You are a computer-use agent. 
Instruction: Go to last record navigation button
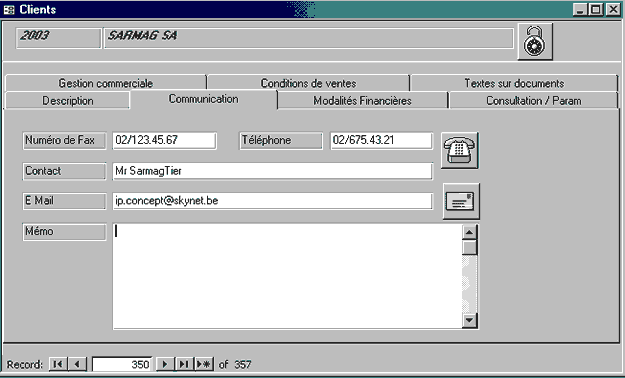[x=184, y=364]
